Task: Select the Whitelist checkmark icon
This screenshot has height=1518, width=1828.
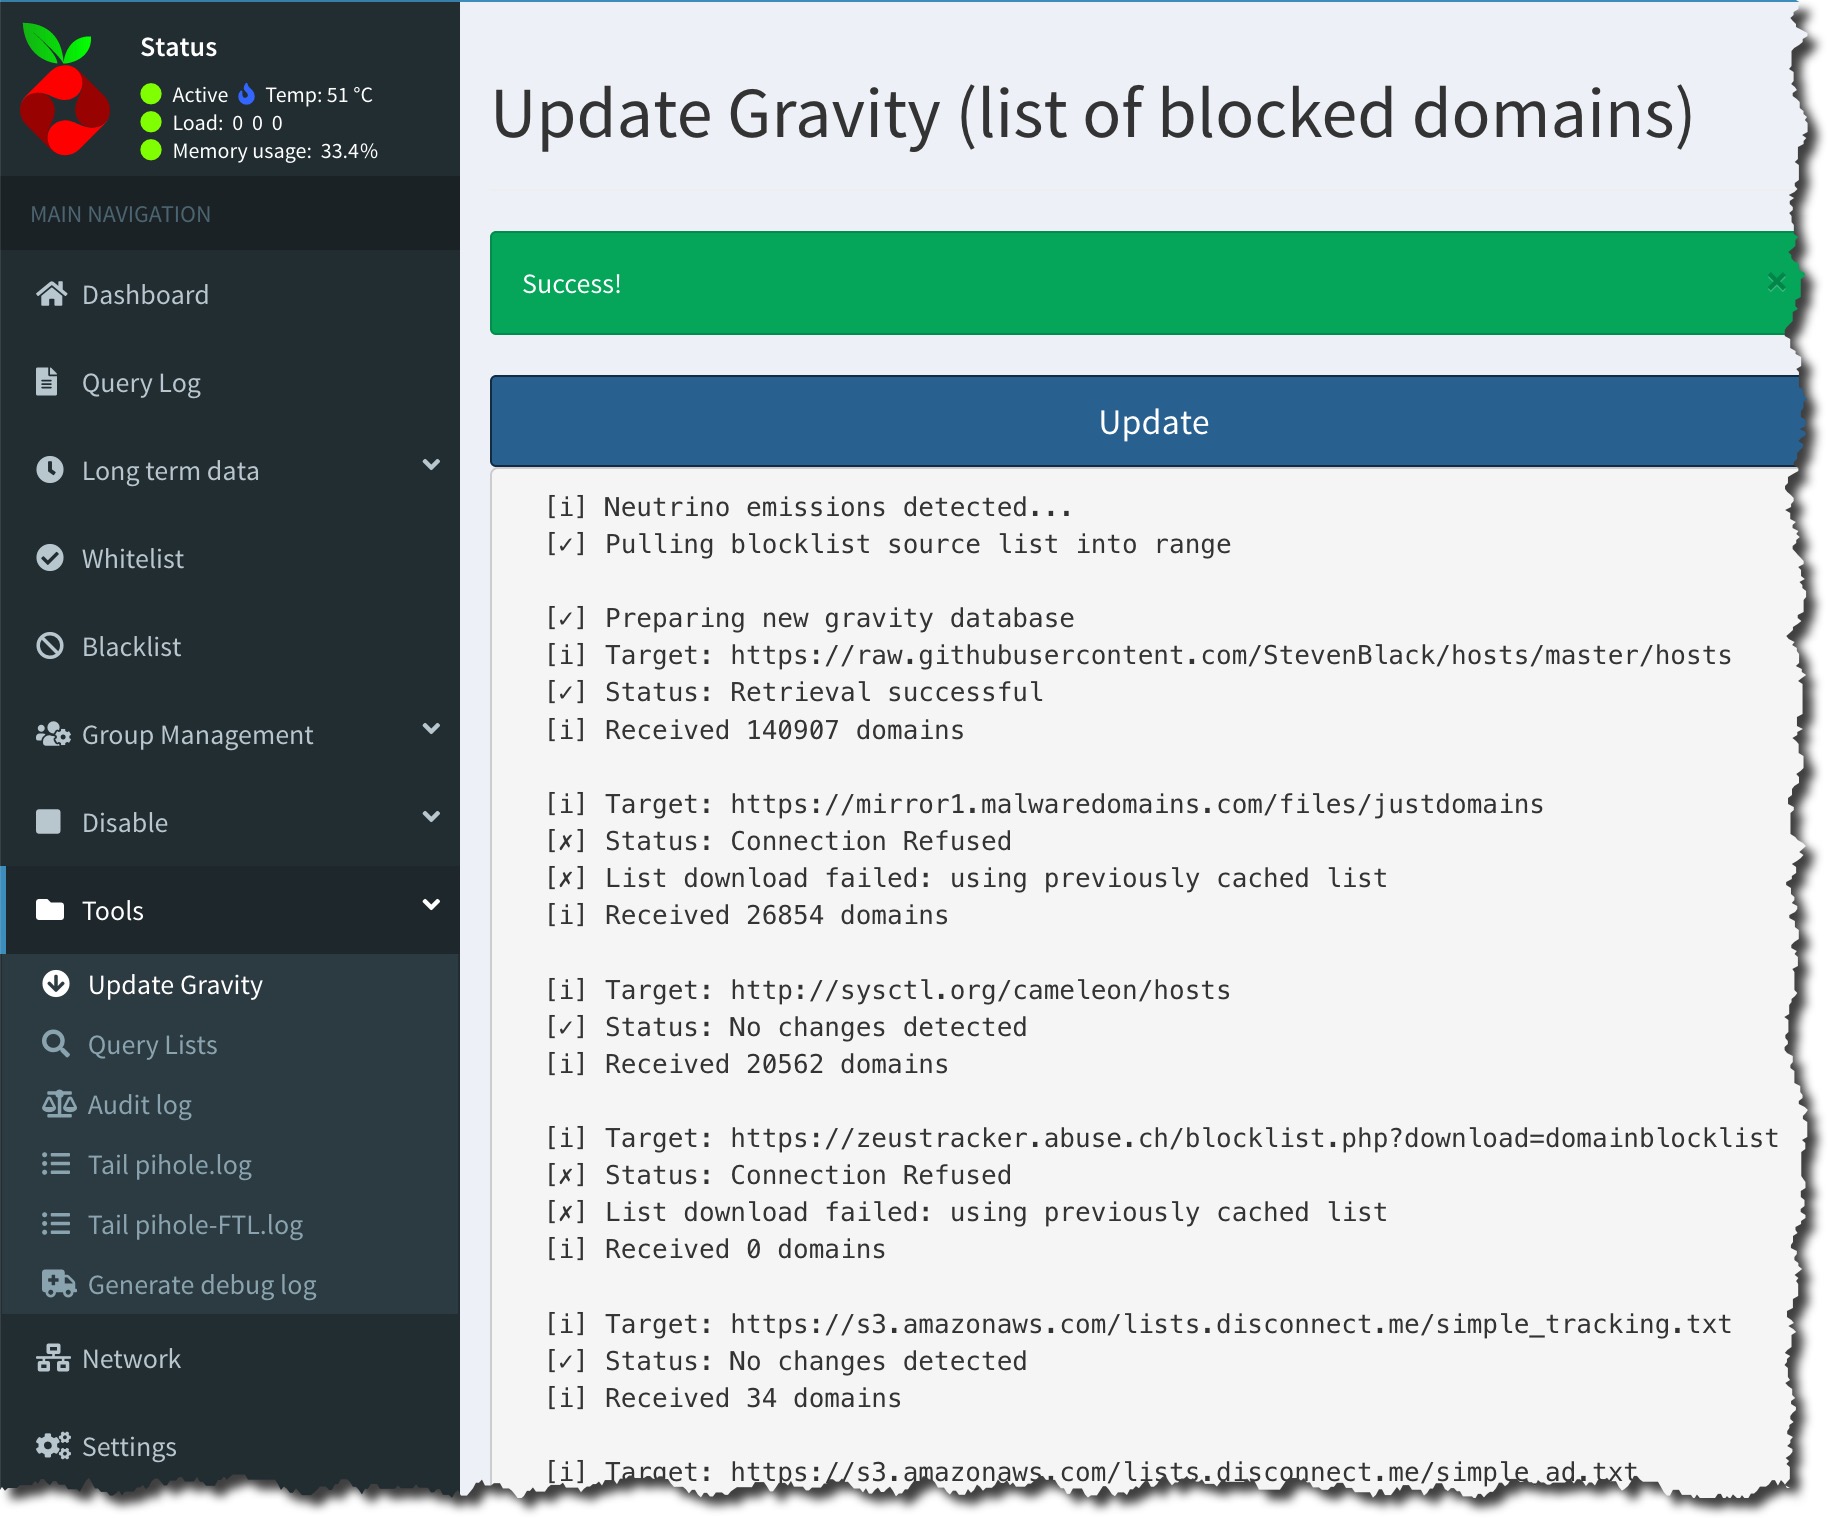Action: coord(51,557)
